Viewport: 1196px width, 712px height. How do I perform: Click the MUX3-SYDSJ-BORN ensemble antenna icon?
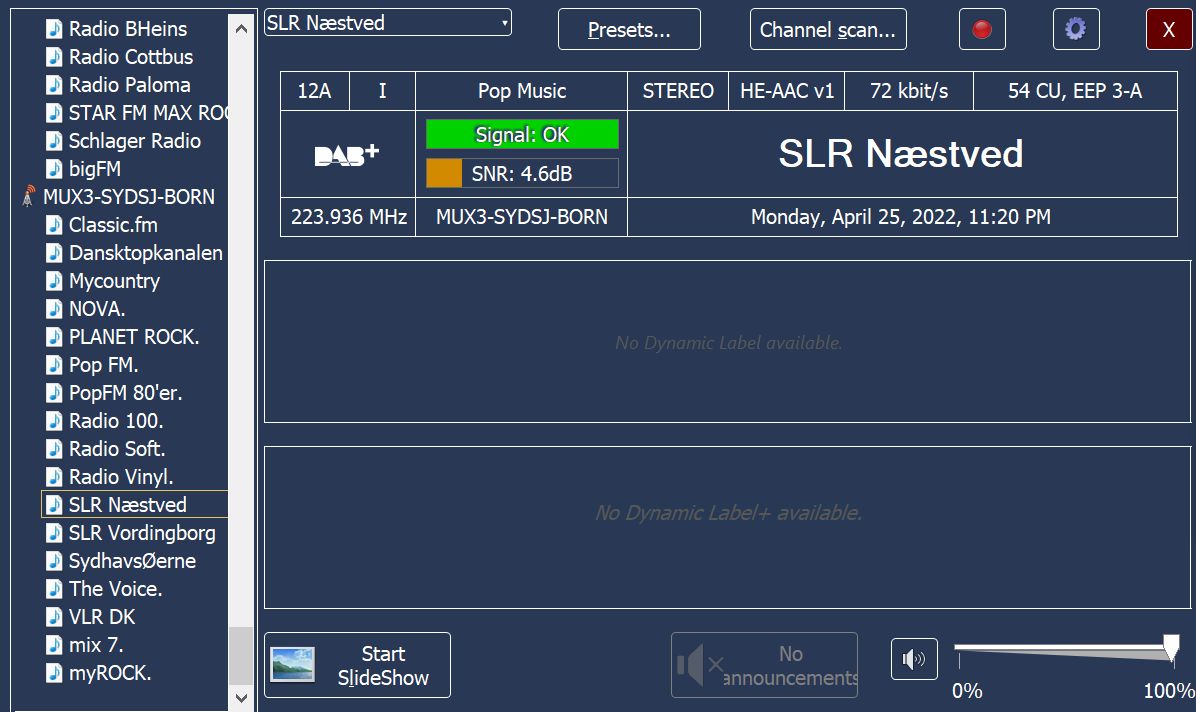[28, 196]
